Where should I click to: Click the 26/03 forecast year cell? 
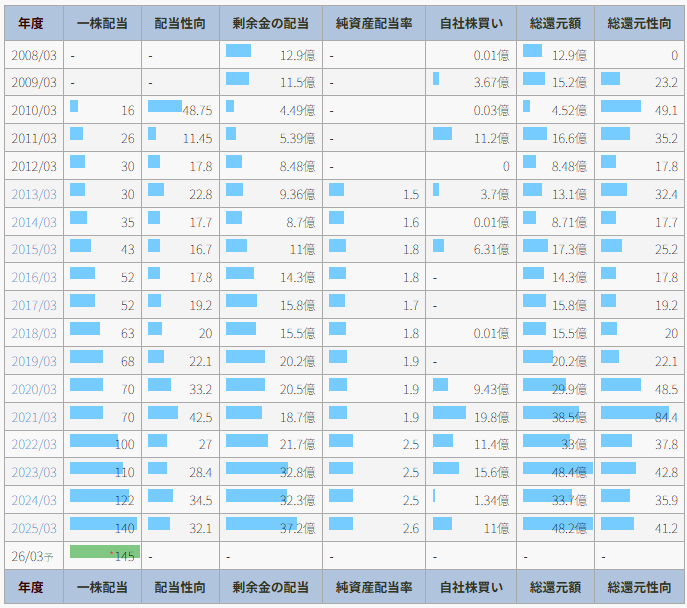click(x=34, y=556)
